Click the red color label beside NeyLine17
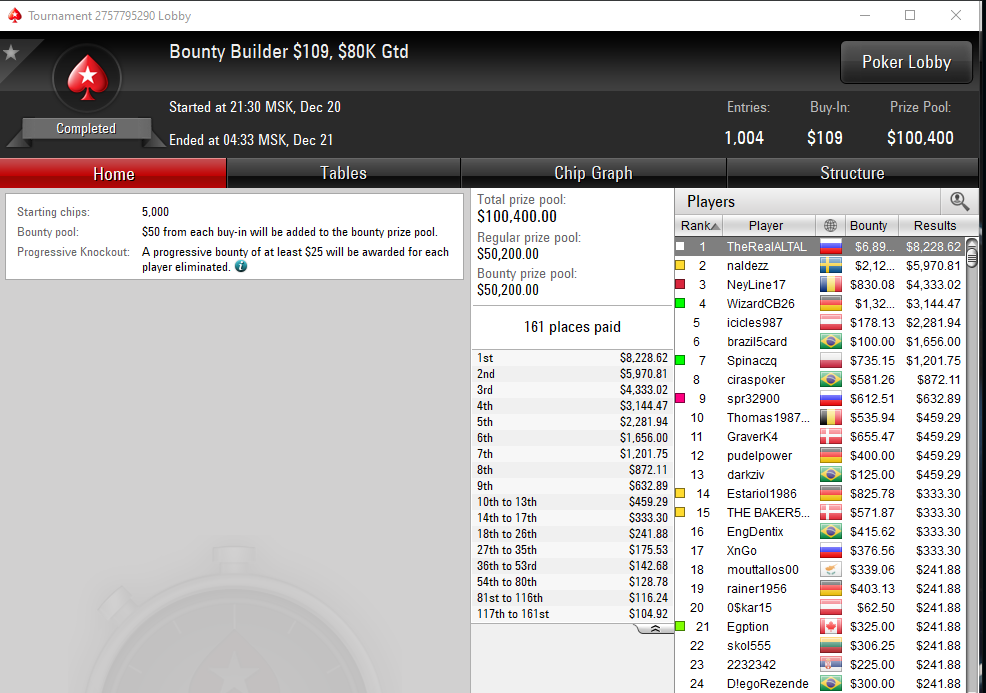The height and width of the screenshot is (693, 986). coord(680,284)
